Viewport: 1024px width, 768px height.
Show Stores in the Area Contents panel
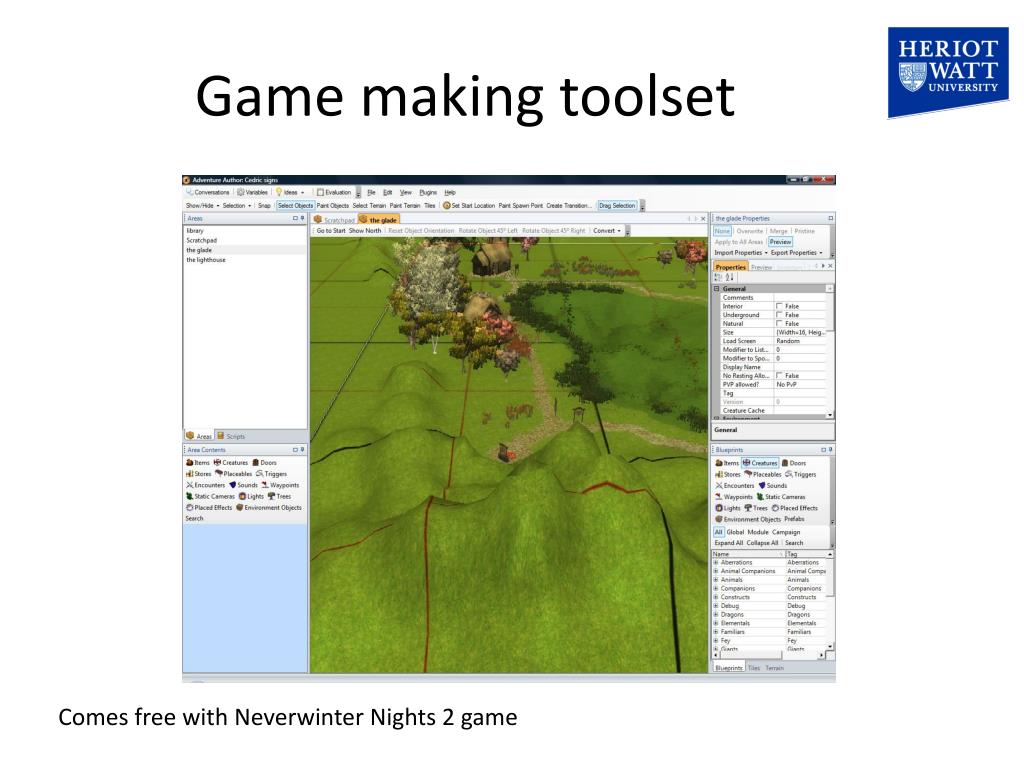click(x=199, y=474)
